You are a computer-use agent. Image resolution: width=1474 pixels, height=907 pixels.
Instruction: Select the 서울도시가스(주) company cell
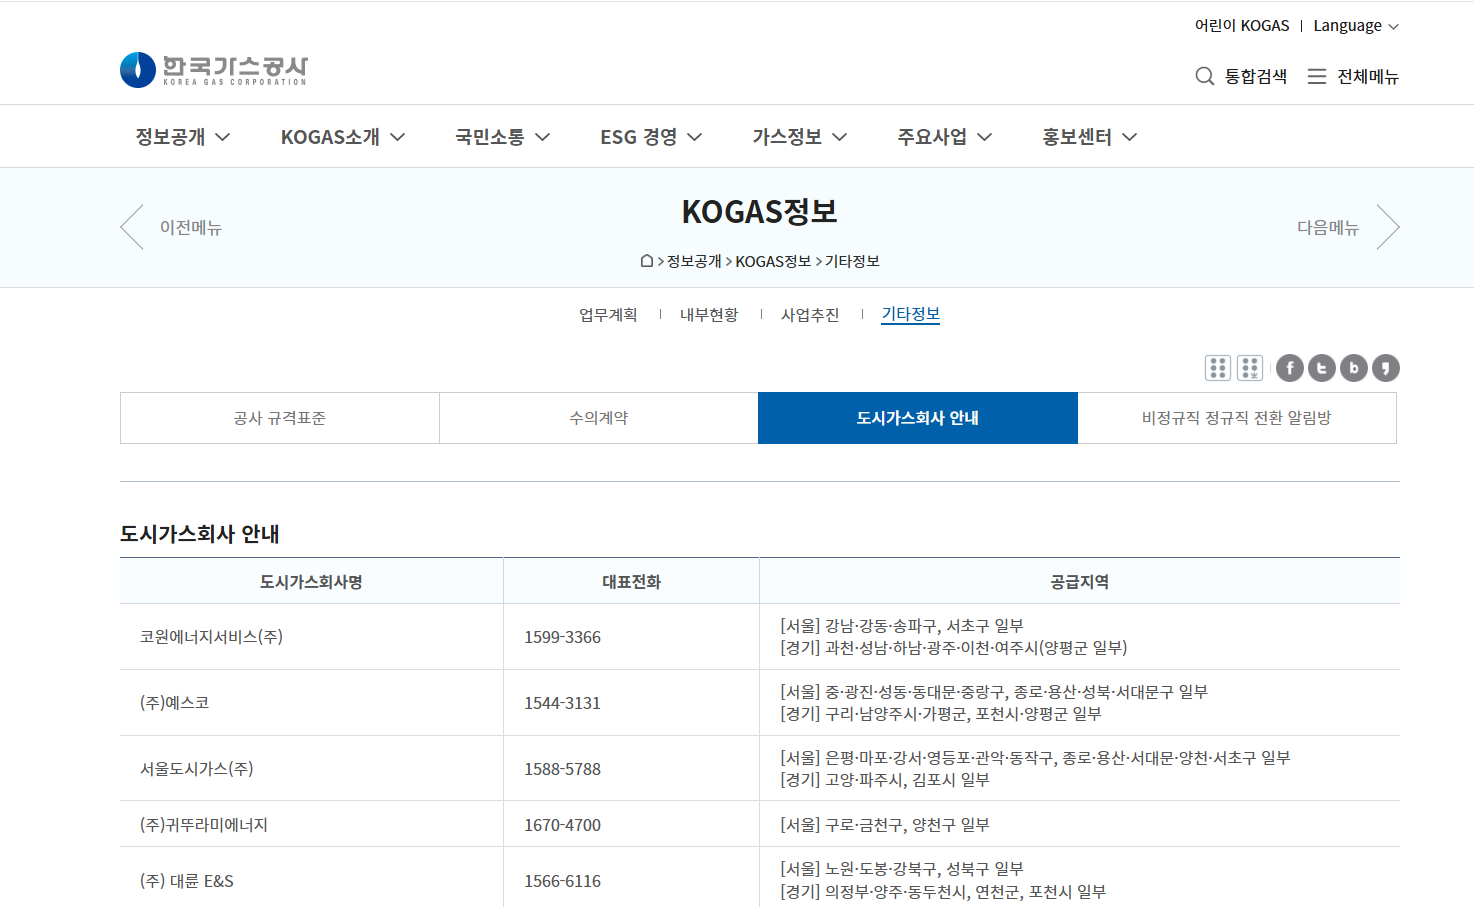311,769
